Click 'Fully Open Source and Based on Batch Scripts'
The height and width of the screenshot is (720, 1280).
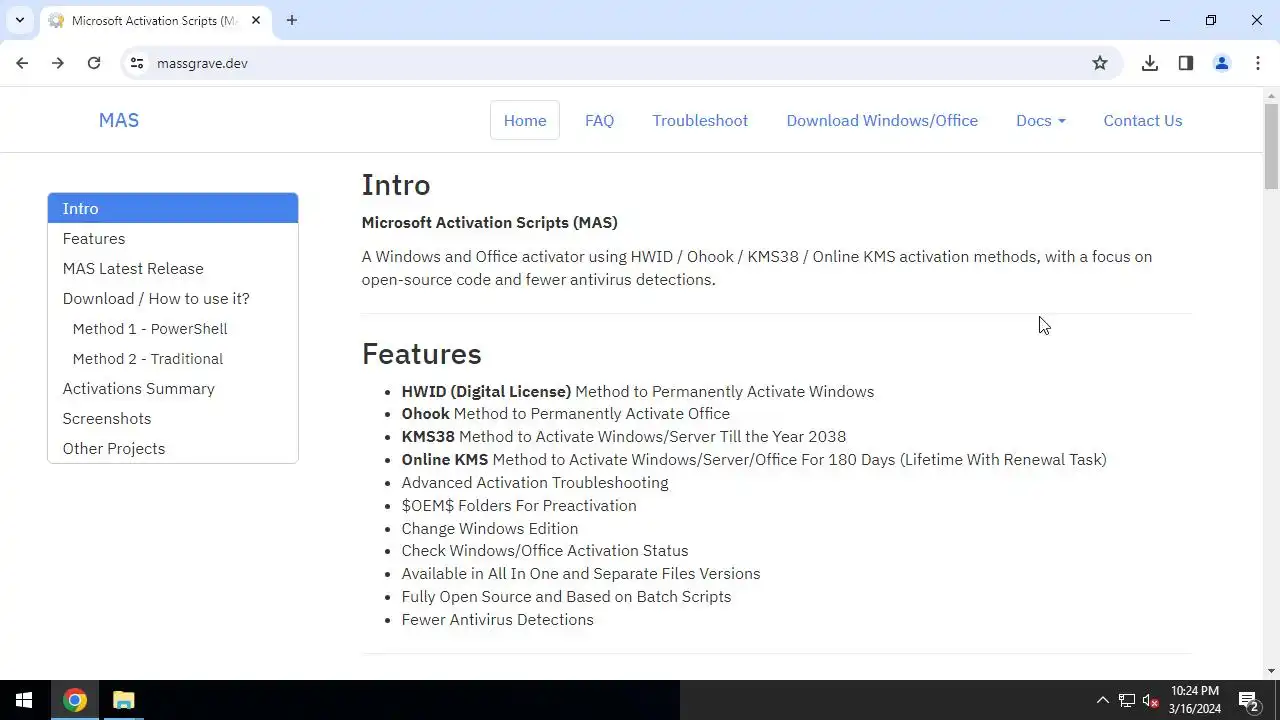[566, 596]
